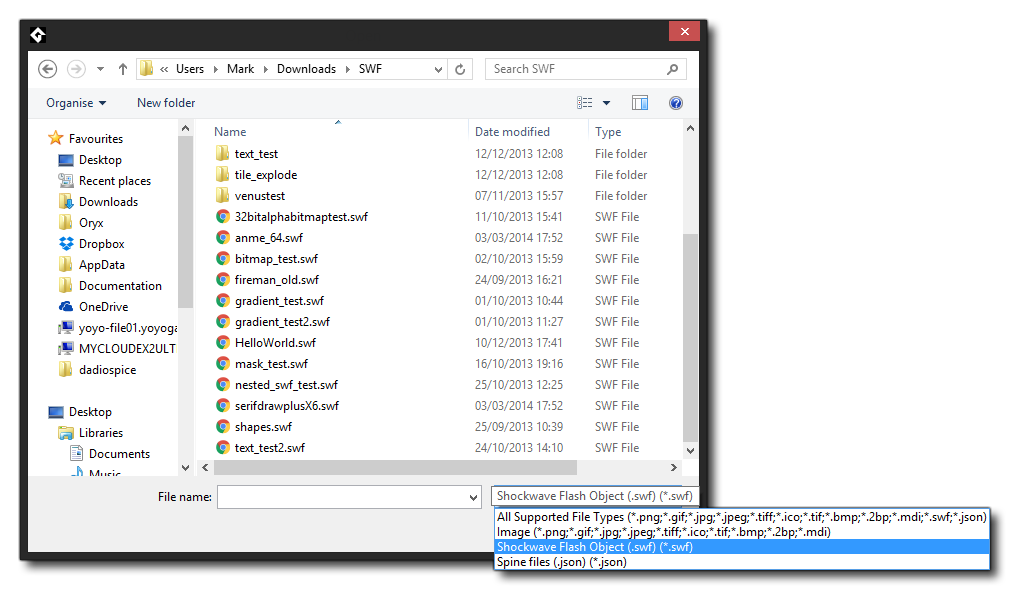This screenshot has width=1010, height=590.
Task: Click the New folder button
Action: pos(166,103)
